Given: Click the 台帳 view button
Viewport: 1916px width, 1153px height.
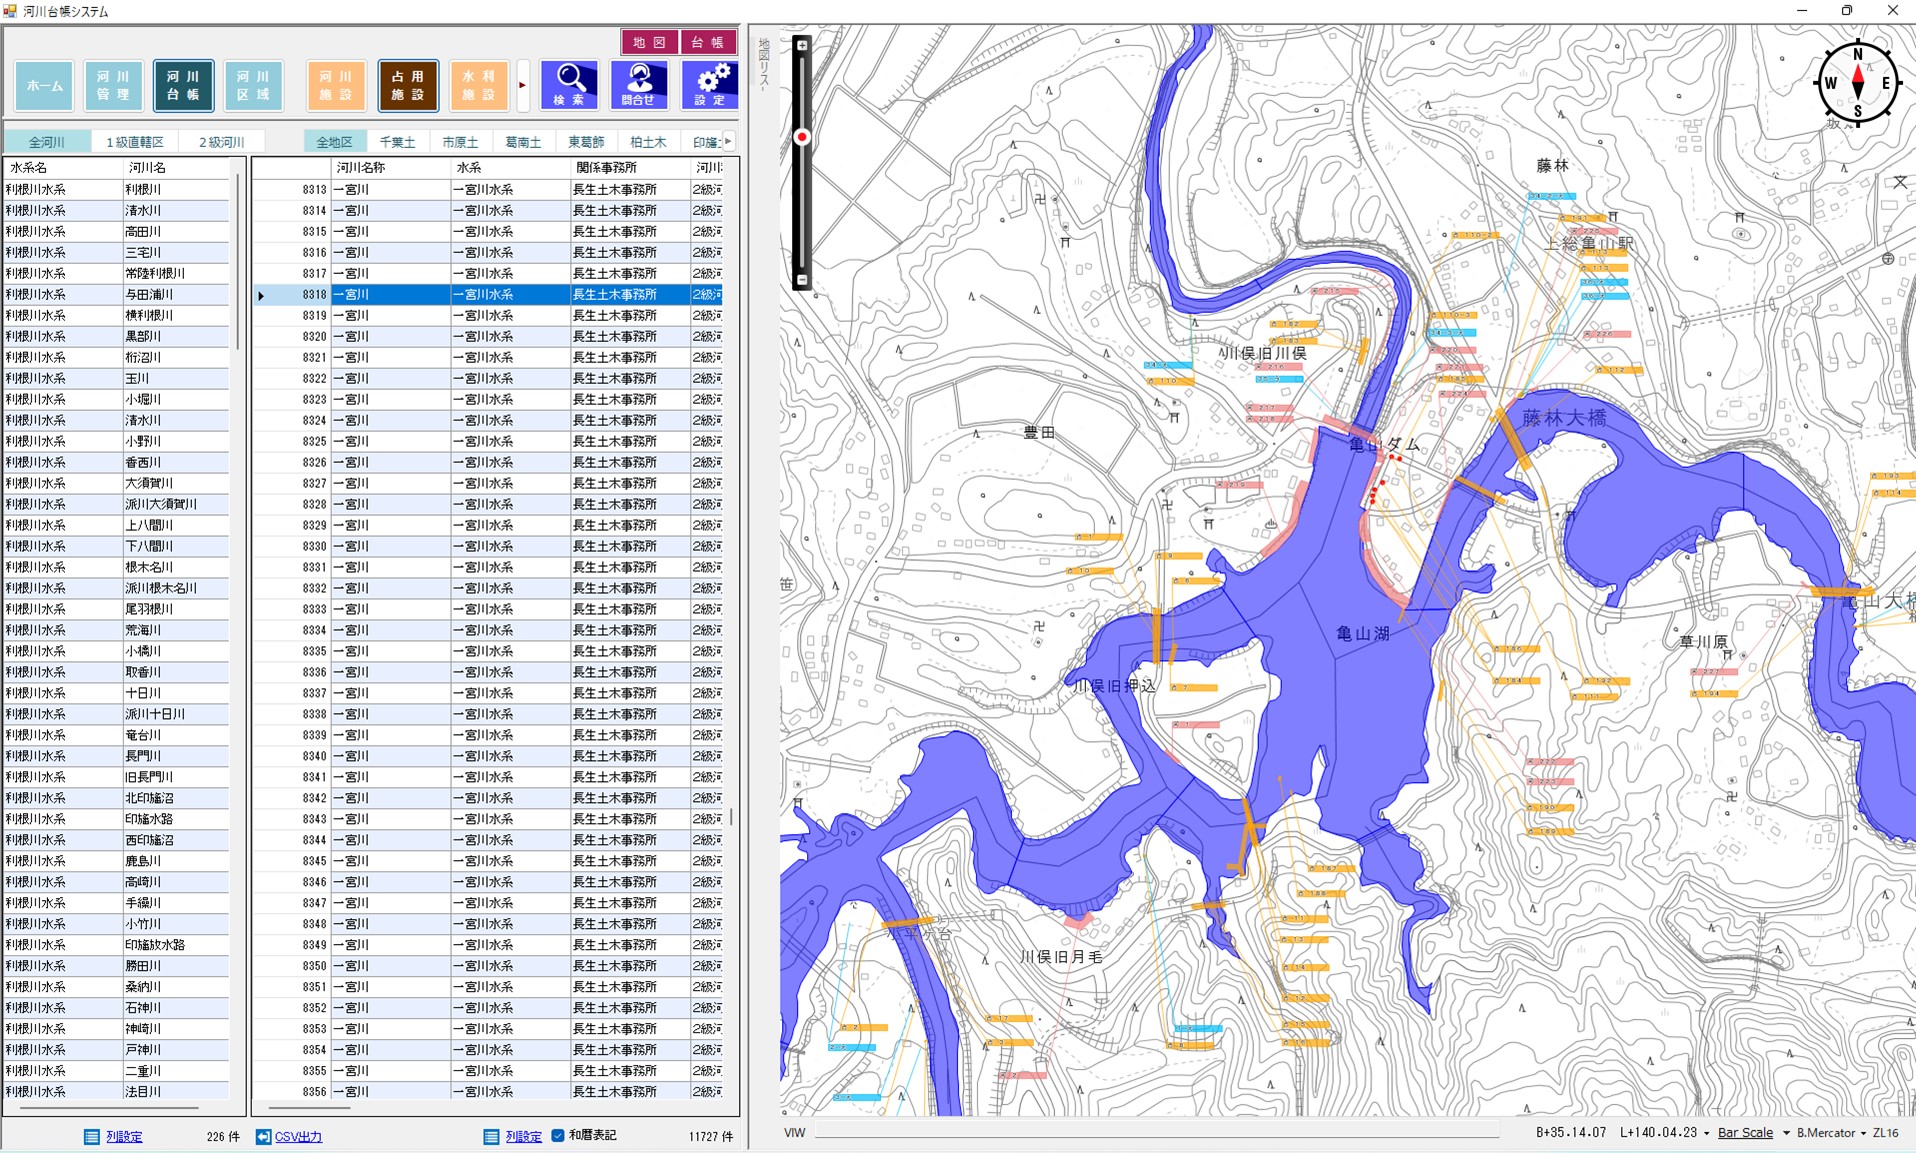Looking at the screenshot, I should 708,42.
